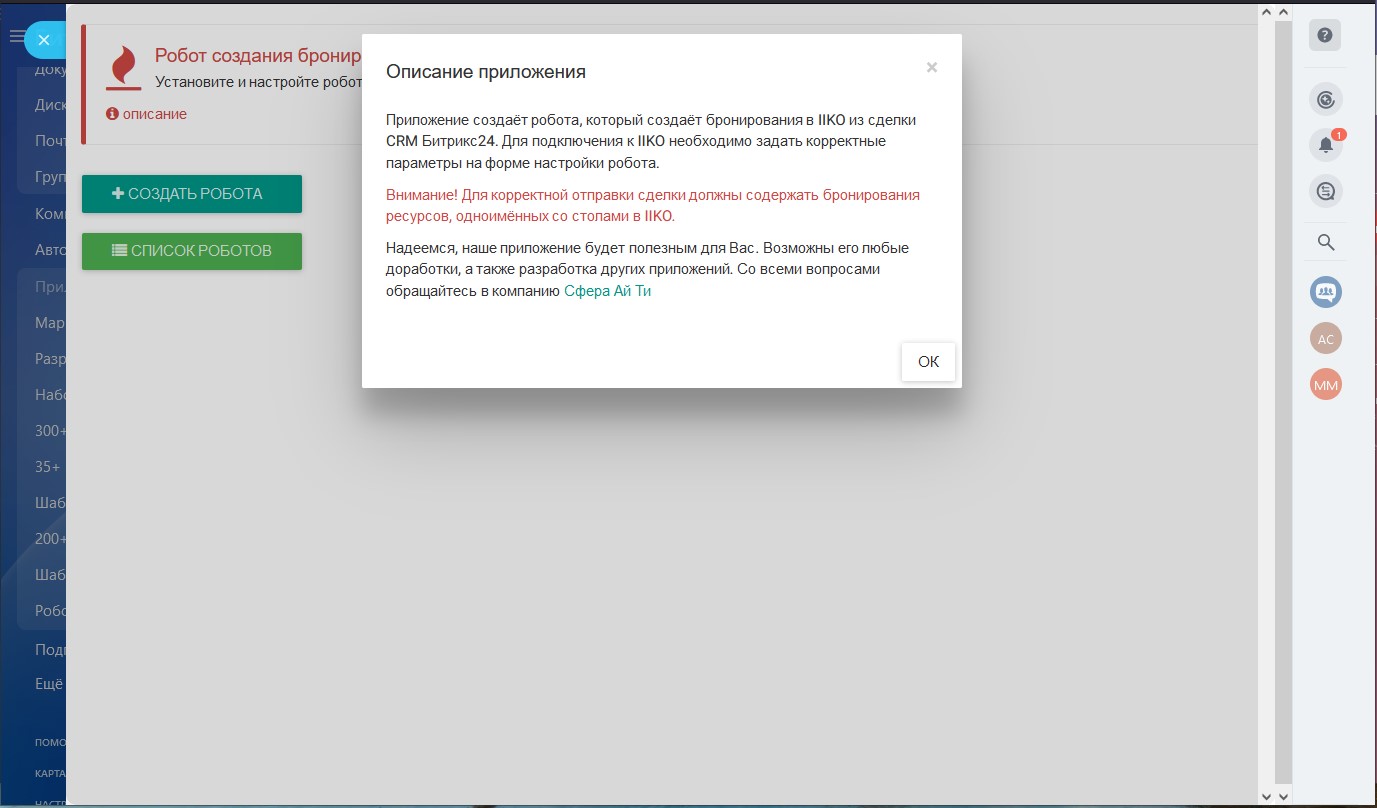
Task: Open the '200+' left menu entry
Action: [x=50, y=539]
